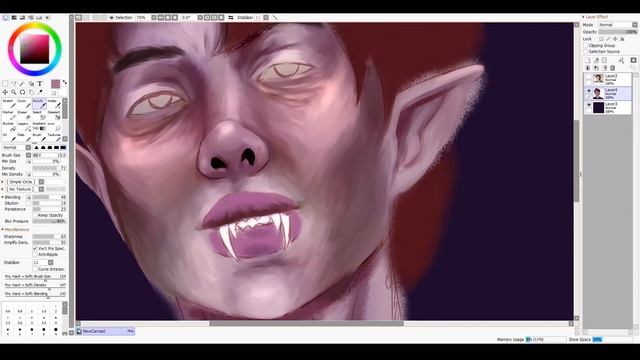
Task: Adjust the layer Opacity slider
Action: pos(618,31)
